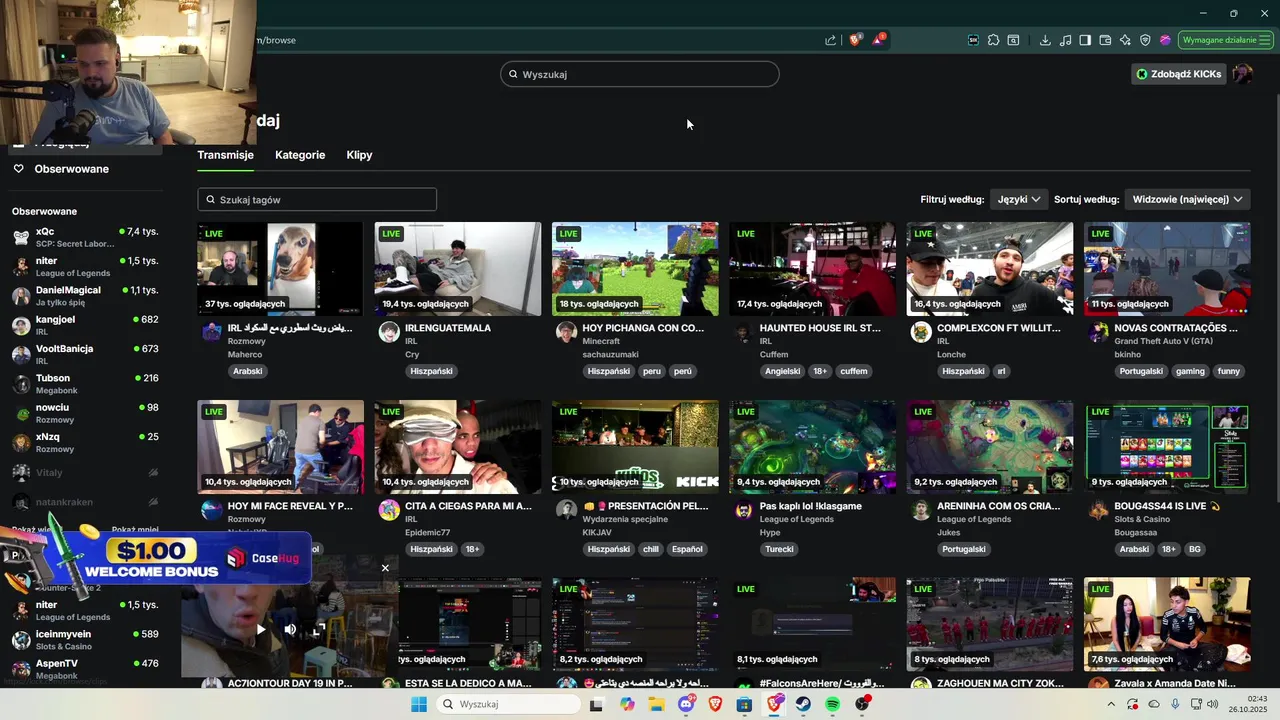Show hidden system tray icons chevron

click(x=1110, y=704)
